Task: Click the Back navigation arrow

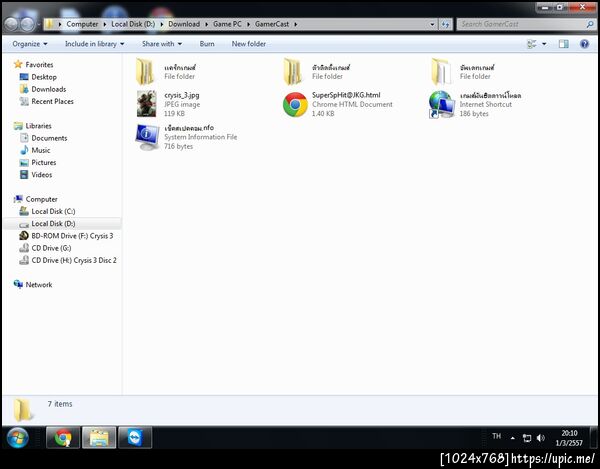Action: pos(11,24)
